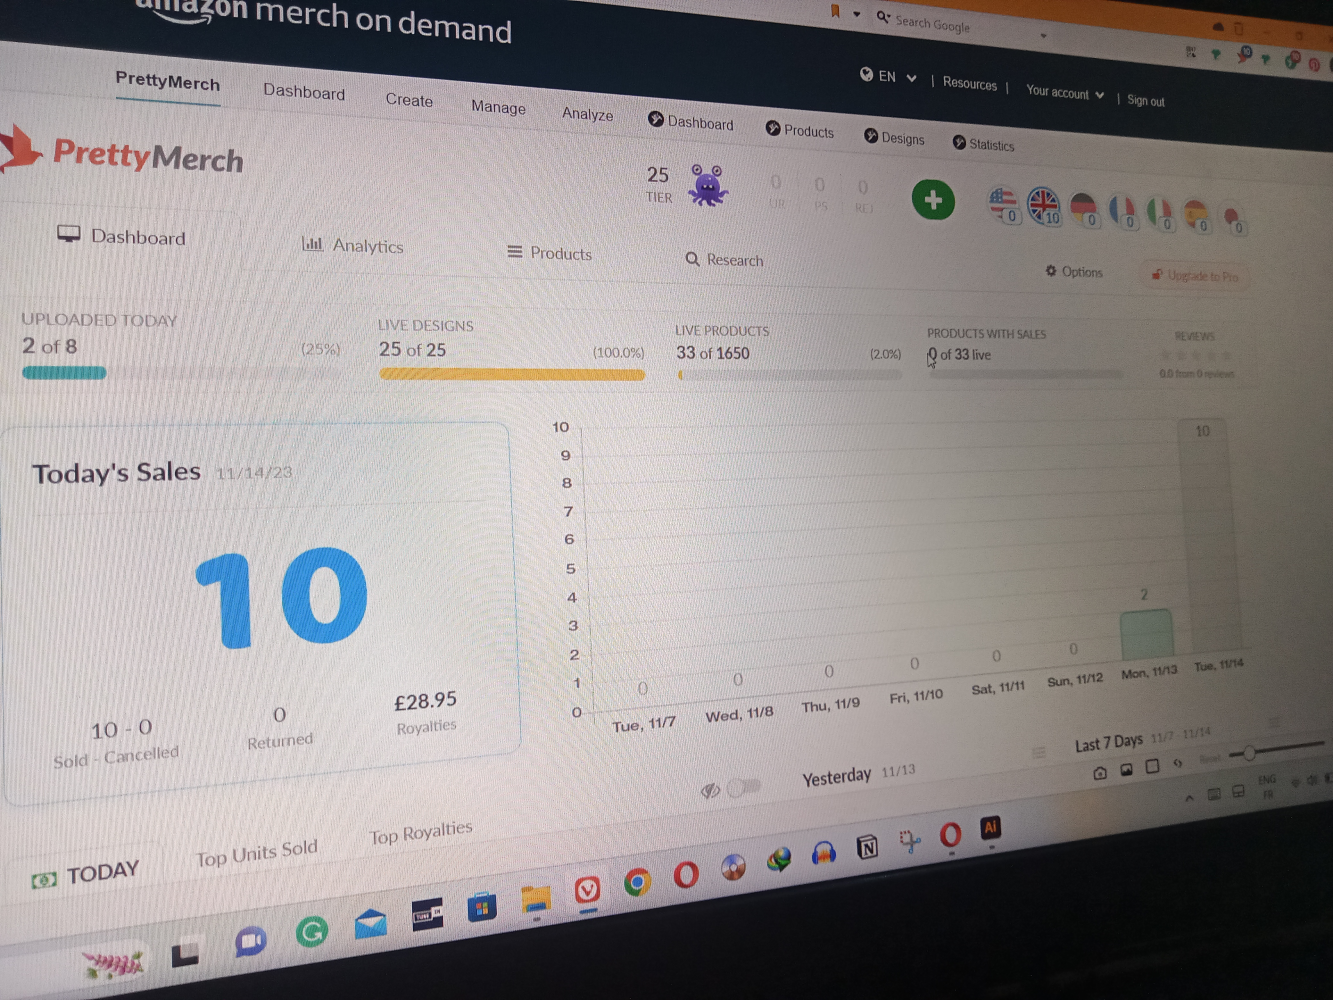The image size is (1333, 1000).
Task: Select the Japan flag marketplace icon
Action: click(1234, 219)
